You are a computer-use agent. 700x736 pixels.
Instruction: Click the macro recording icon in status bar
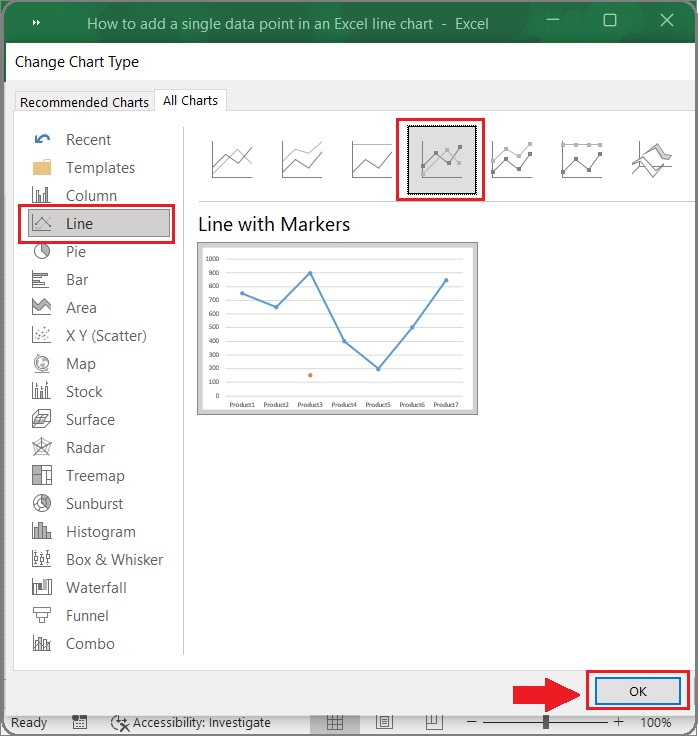click(x=79, y=722)
